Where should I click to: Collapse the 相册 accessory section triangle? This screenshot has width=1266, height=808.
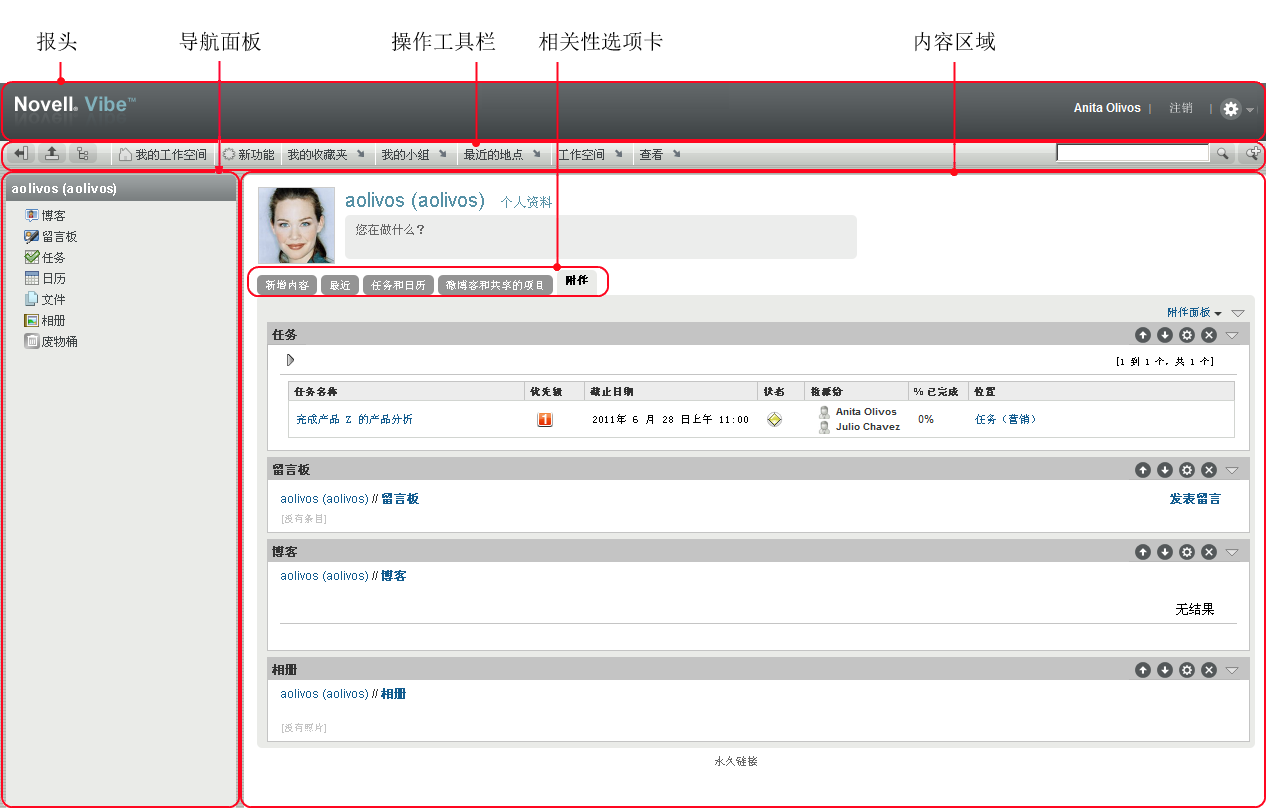(x=1232, y=670)
